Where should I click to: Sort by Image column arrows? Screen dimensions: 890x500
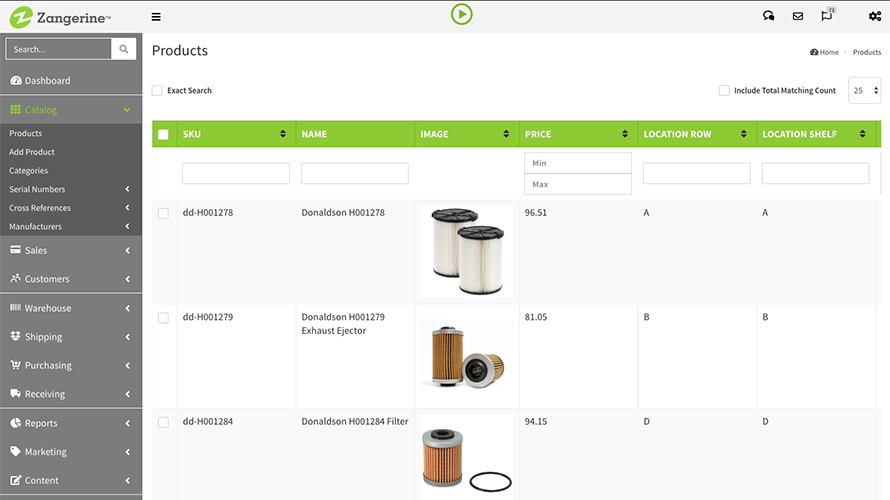(x=506, y=134)
